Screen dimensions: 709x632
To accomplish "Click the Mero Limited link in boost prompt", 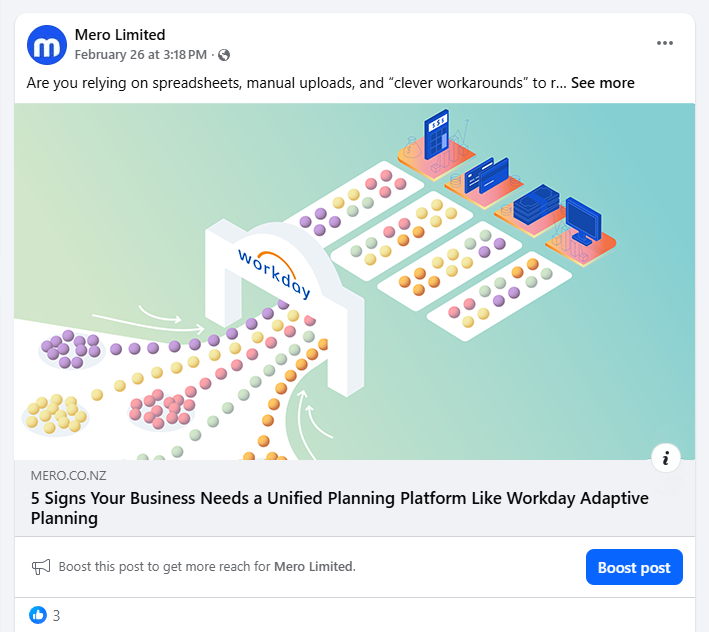I will 314,566.
